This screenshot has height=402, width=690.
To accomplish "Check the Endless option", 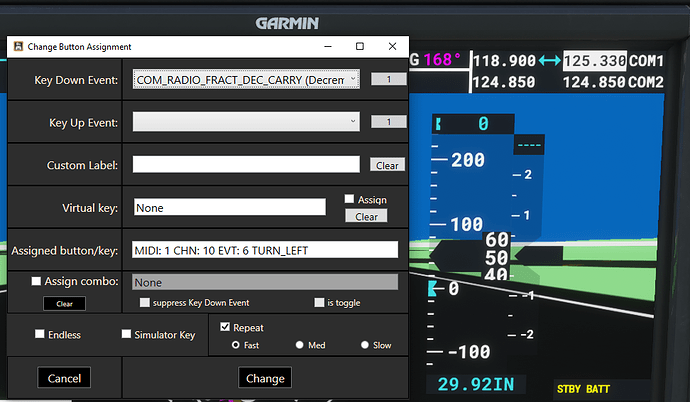I will (x=40, y=335).
